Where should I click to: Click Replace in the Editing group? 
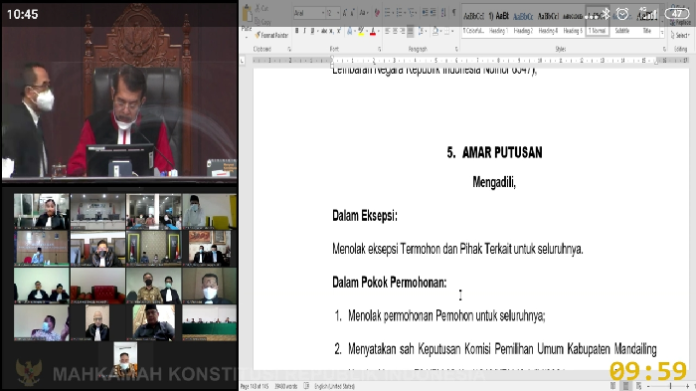click(680, 22)
